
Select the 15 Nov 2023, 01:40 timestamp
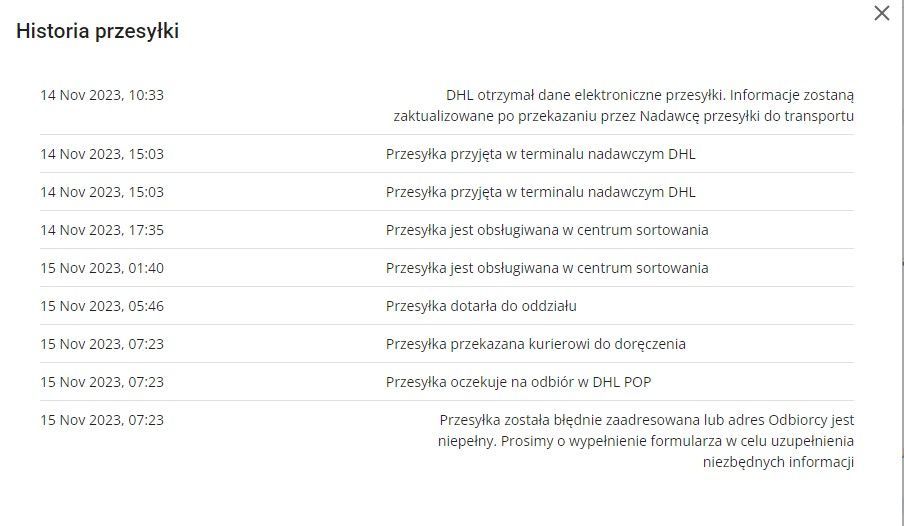pos(102,268)
